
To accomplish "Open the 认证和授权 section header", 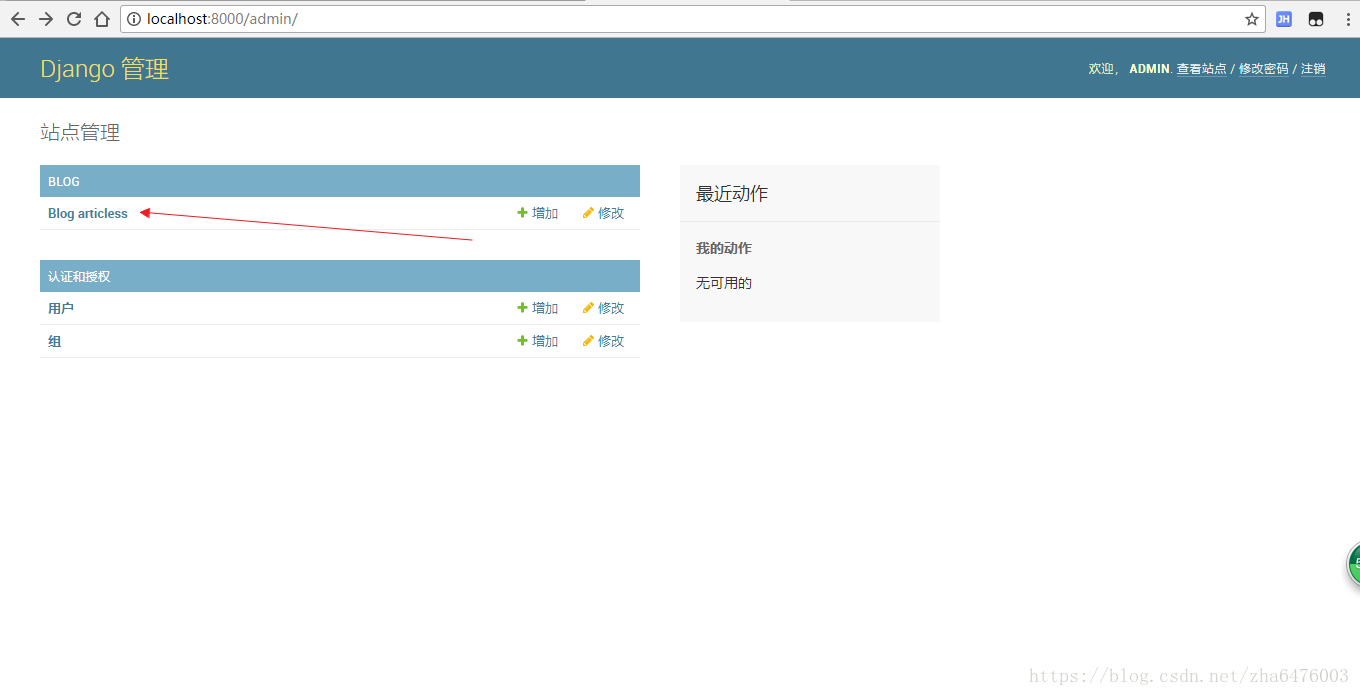I will tap(79, 276).
